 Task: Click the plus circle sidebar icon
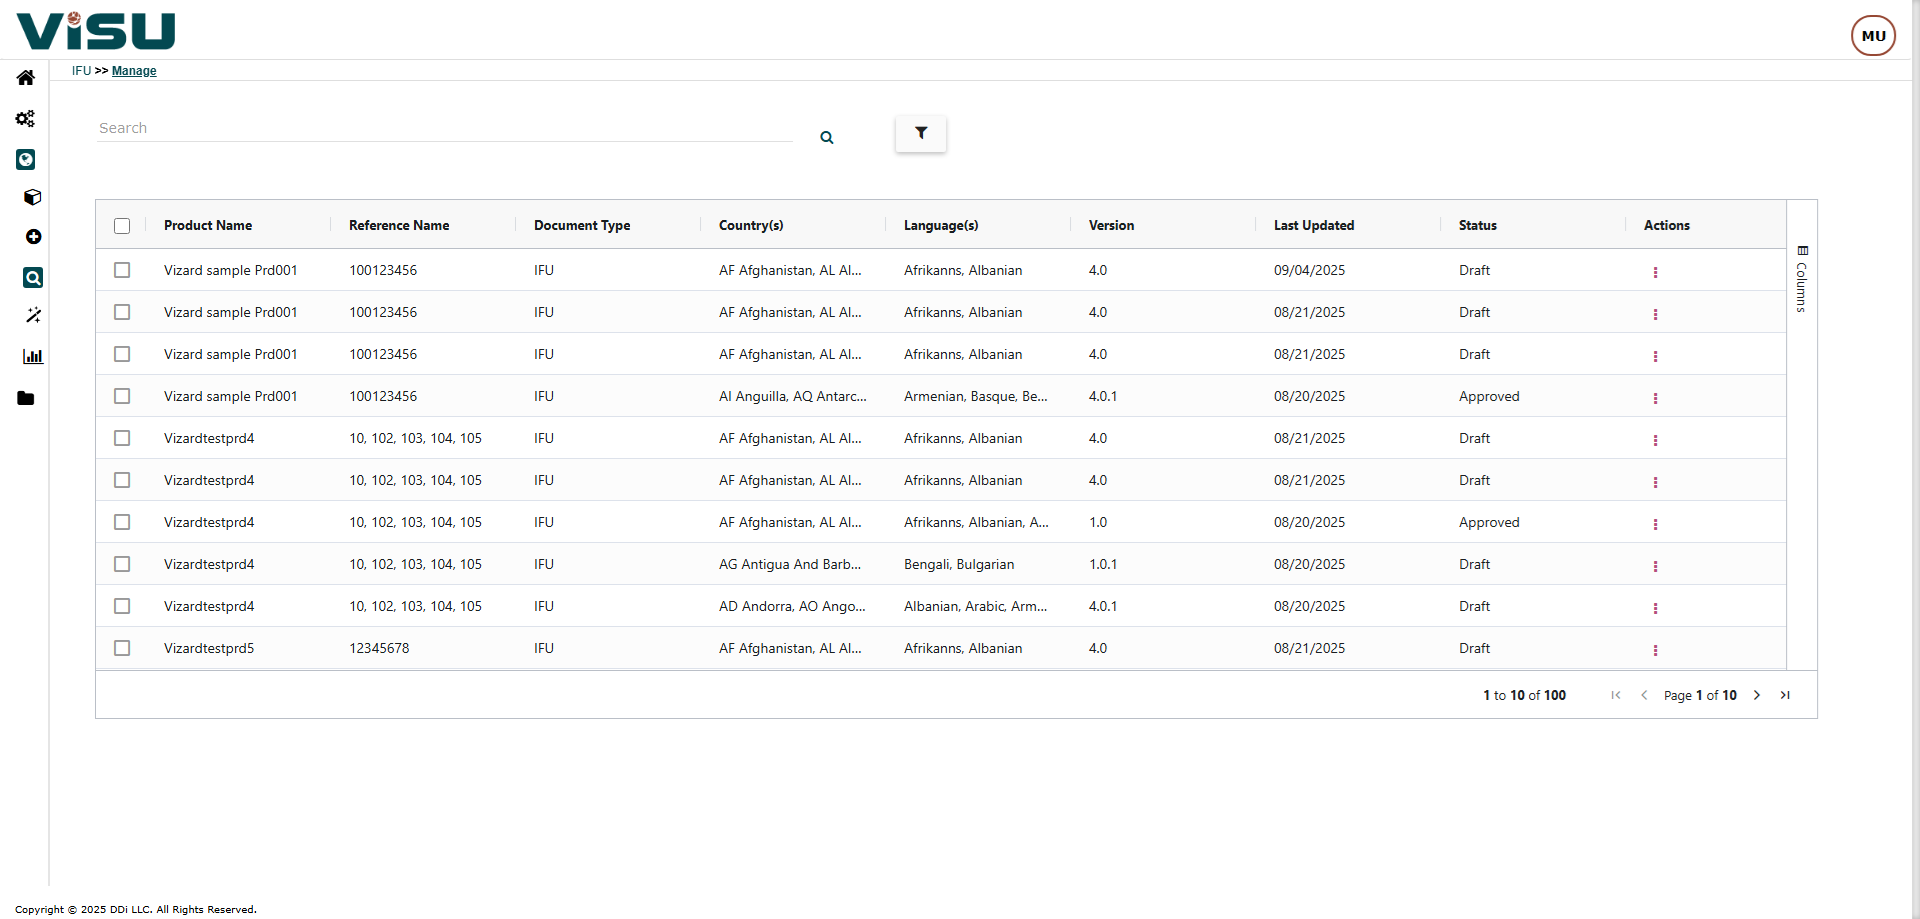(33, 237)
